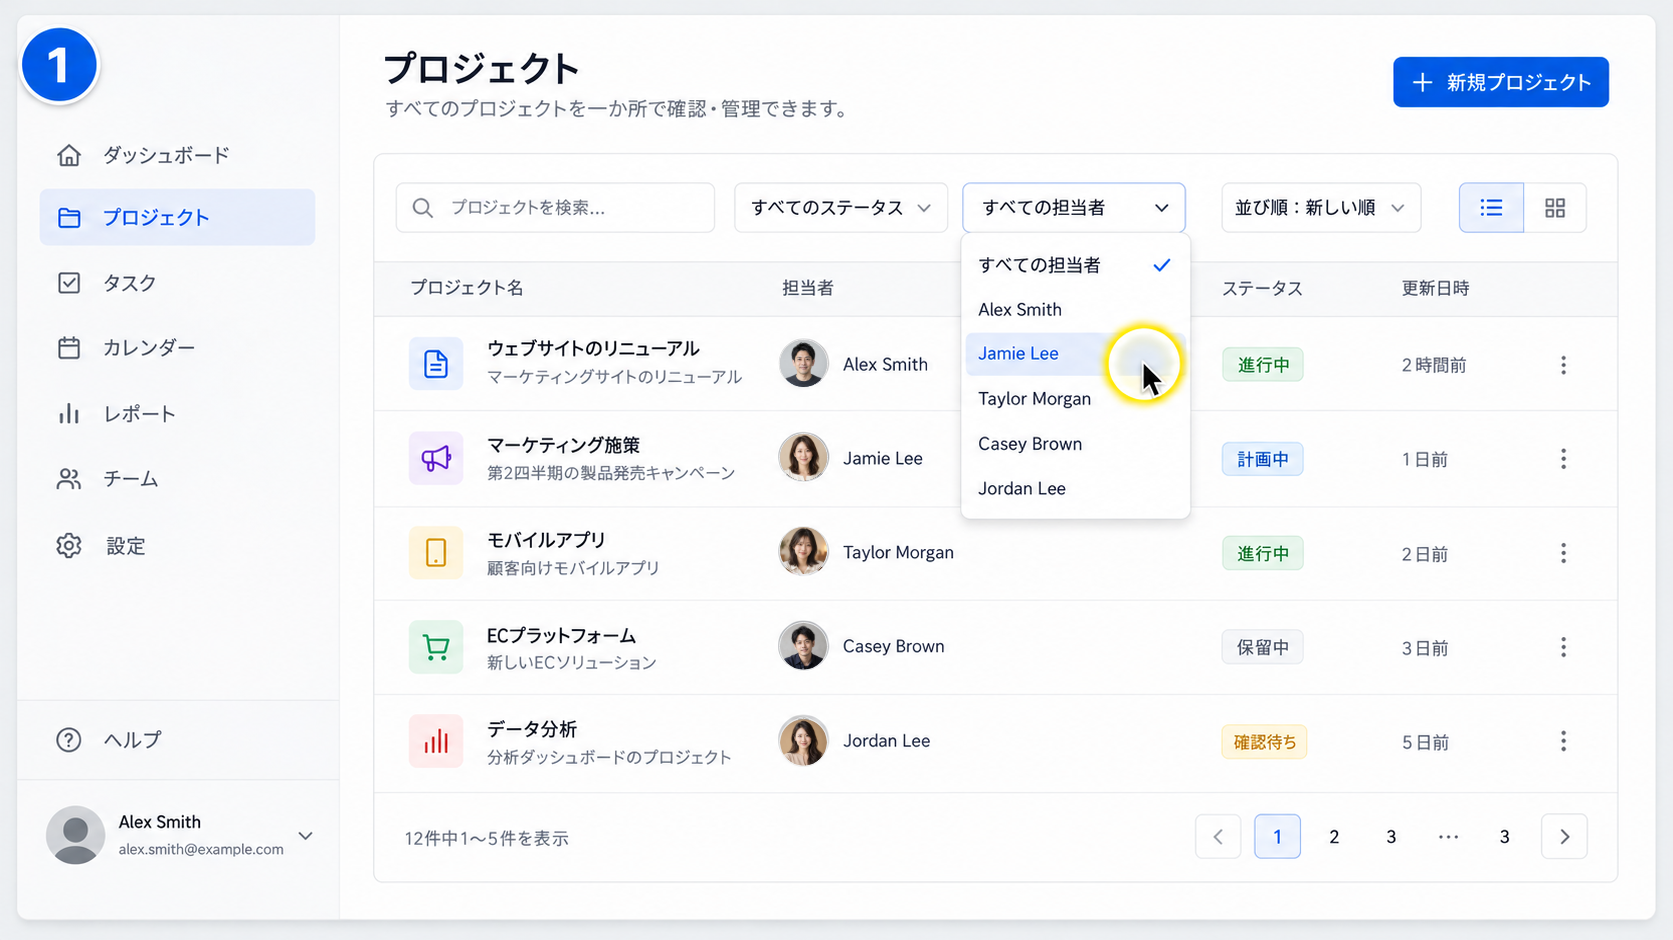Expand the account menu chevron

(x=306, y=836)
